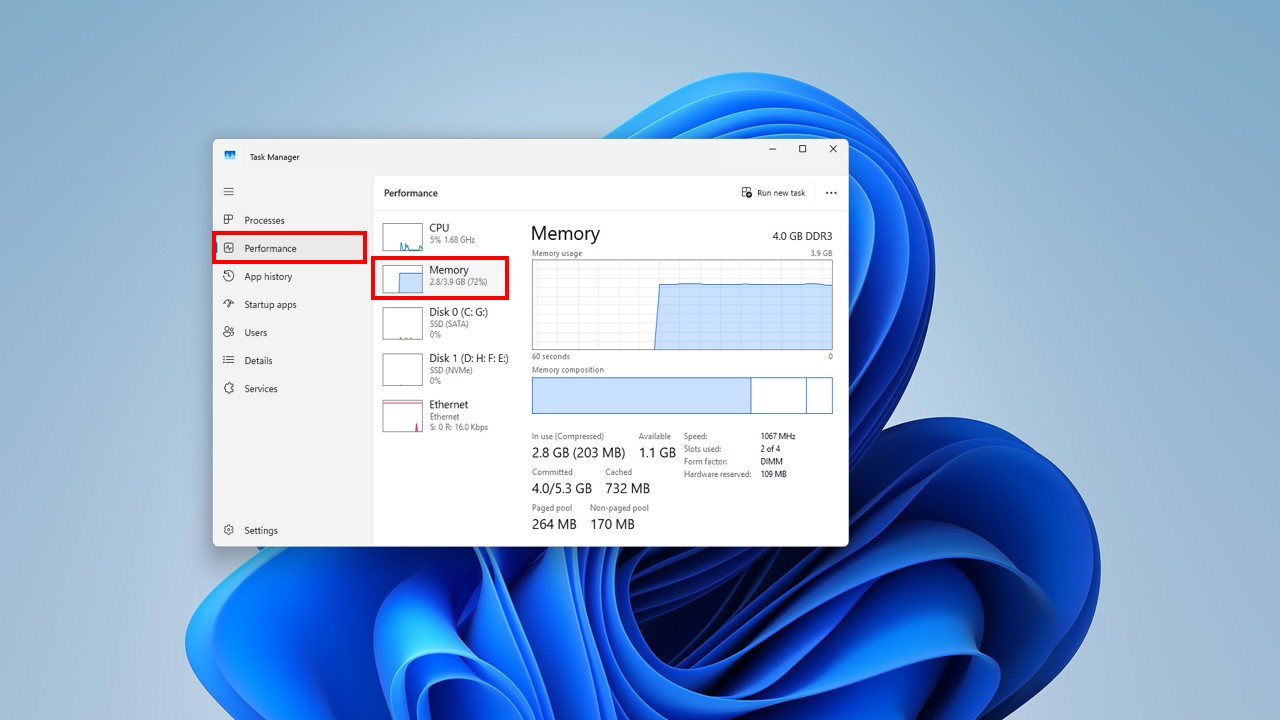Select the Memory resource entry
This screenshot has height=720, width=1280.
click(440, 277)
